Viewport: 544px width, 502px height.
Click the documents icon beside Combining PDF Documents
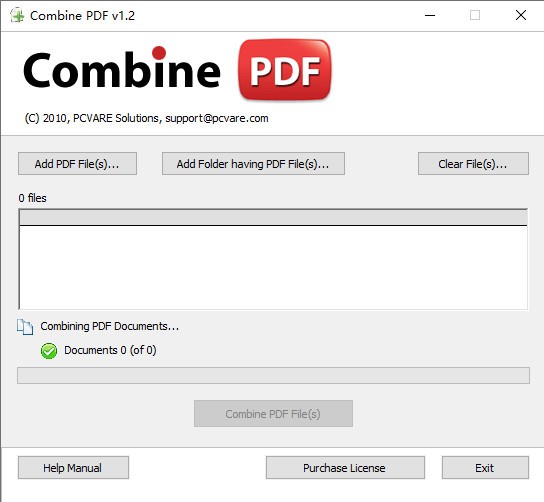tap(25, 327)
